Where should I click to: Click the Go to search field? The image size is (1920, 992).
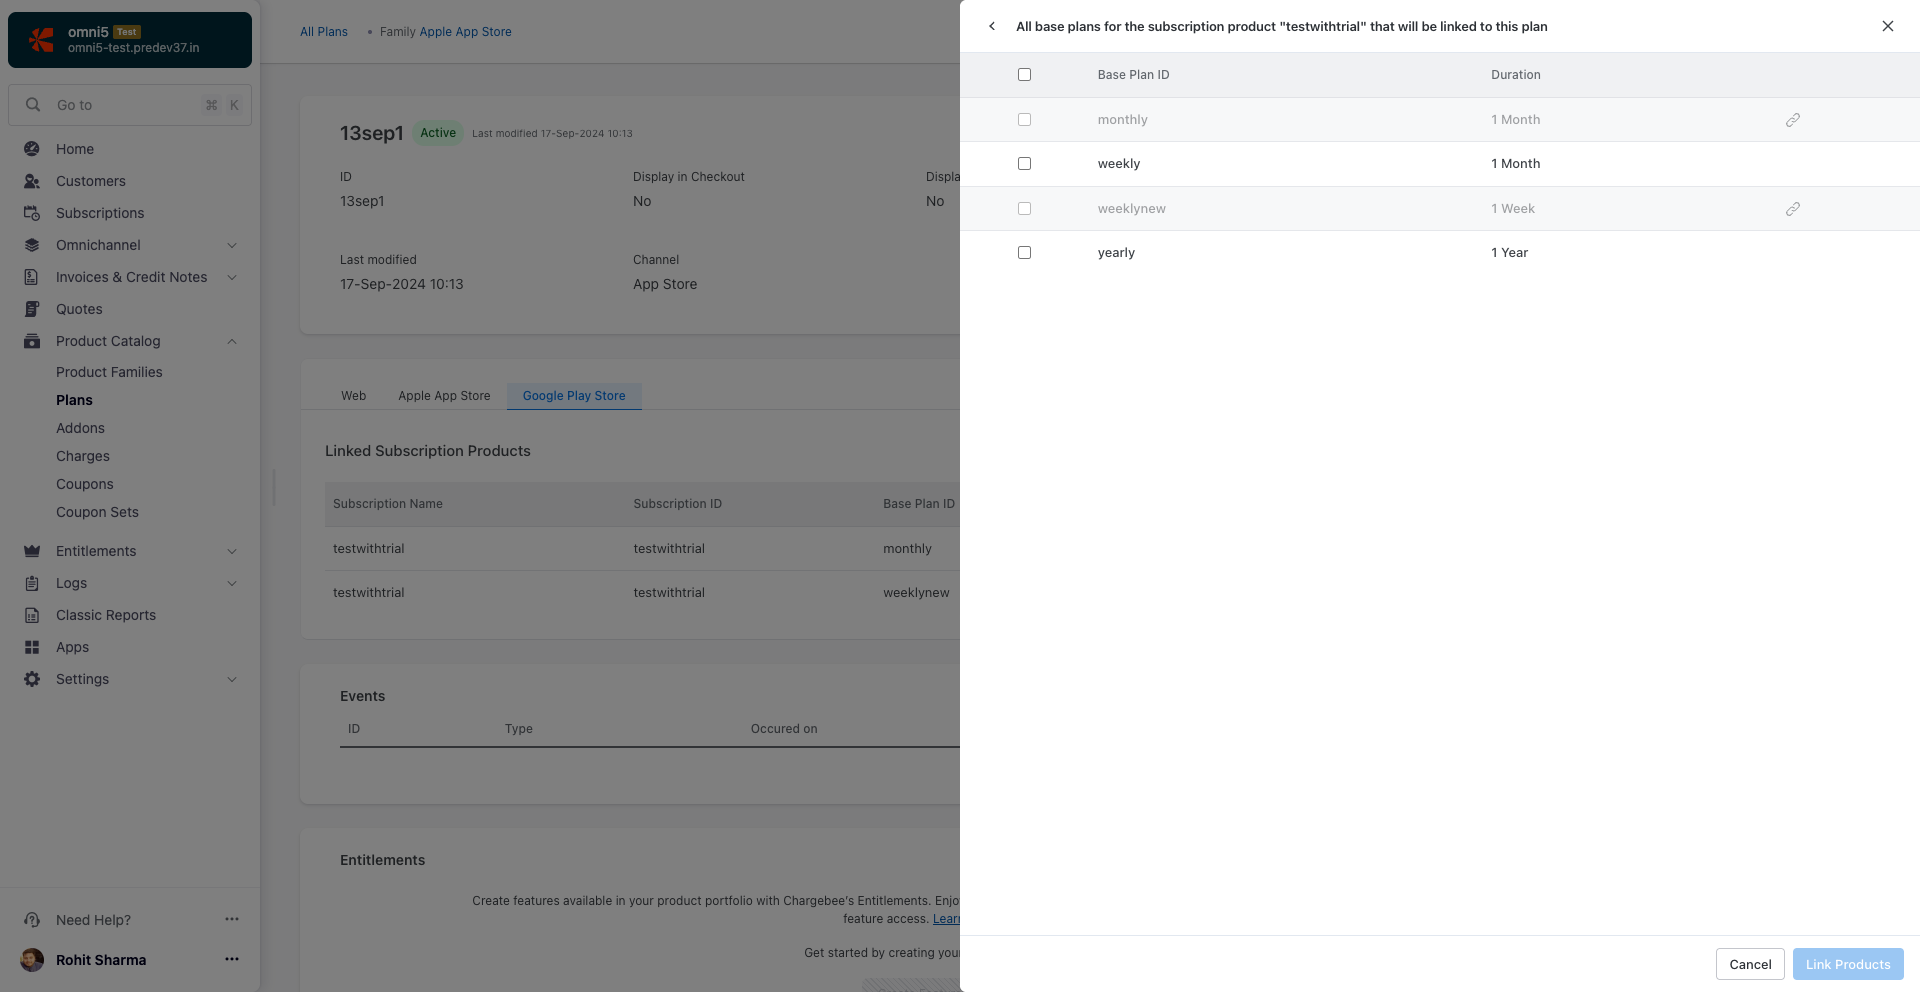click(130, 105)
